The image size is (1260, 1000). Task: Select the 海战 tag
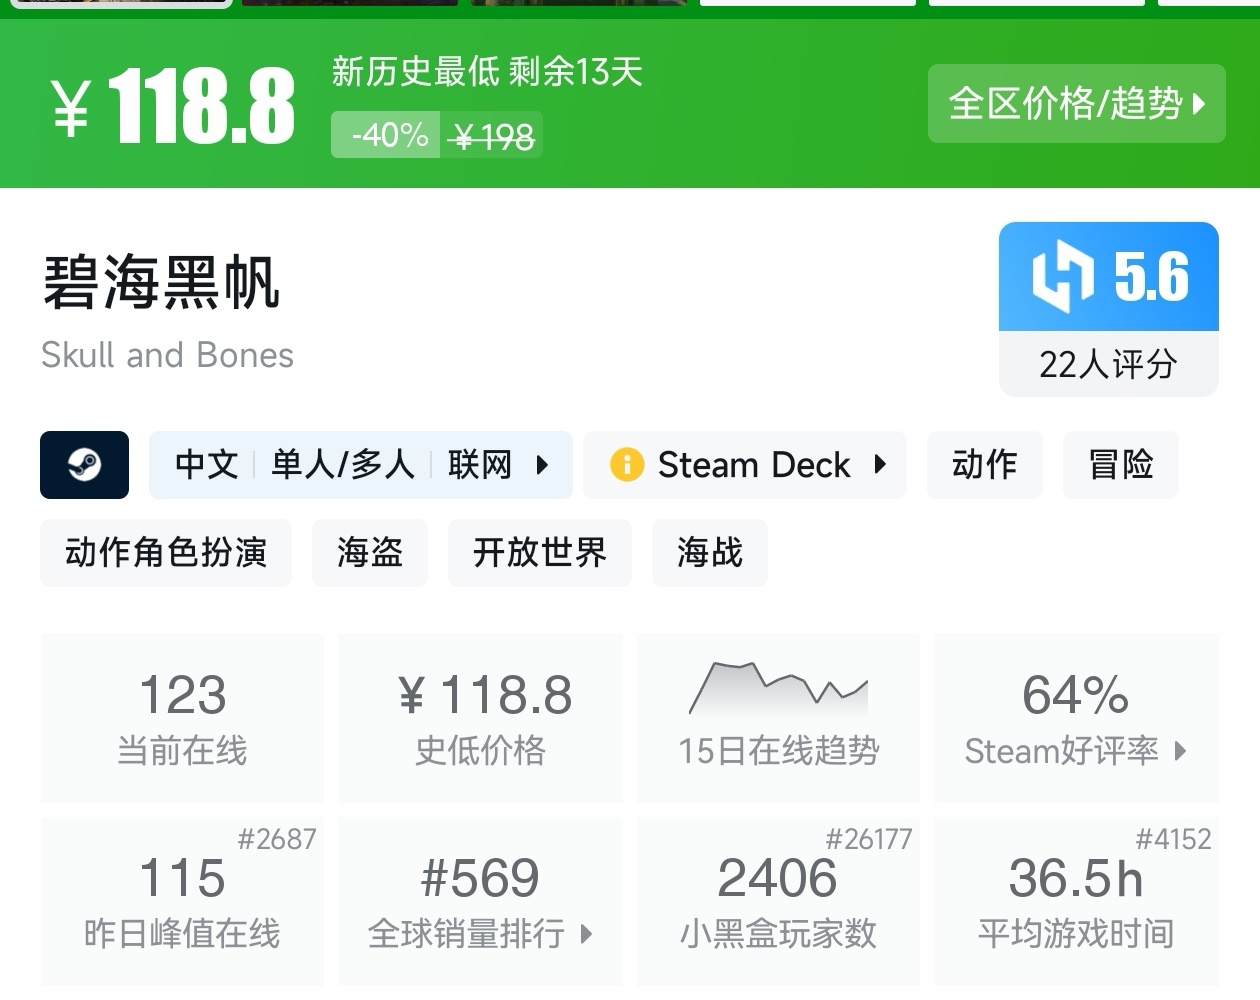709,553
